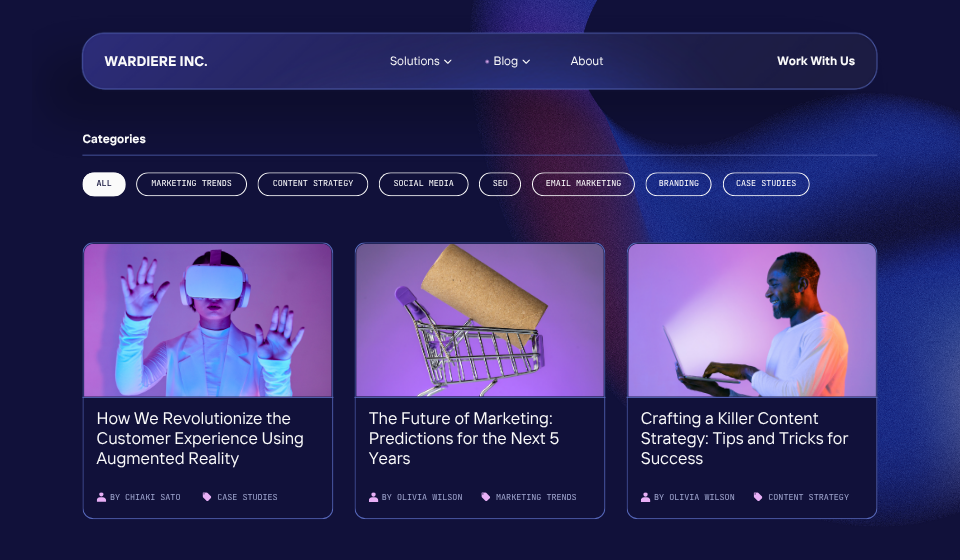Viewport: 960px width, 560px height.
Task: Filter by SEO category pill
Action: pyautogui.click(x=500, y=184)
